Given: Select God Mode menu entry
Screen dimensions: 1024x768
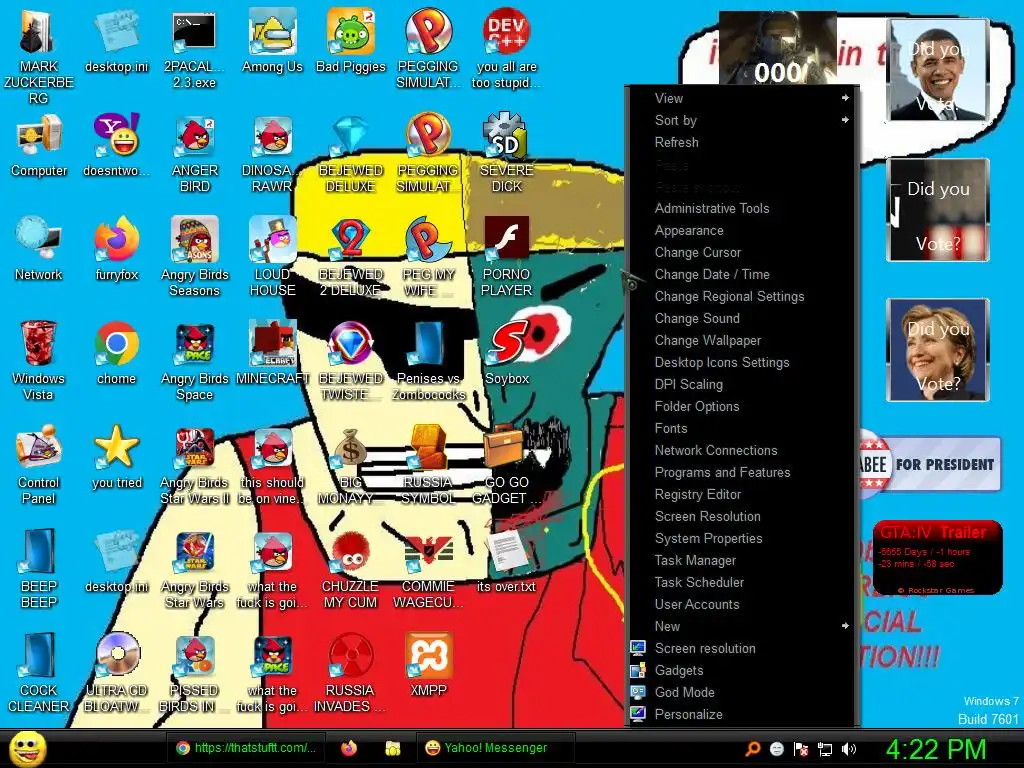Looking at the screenshot, I should point(742,692).
